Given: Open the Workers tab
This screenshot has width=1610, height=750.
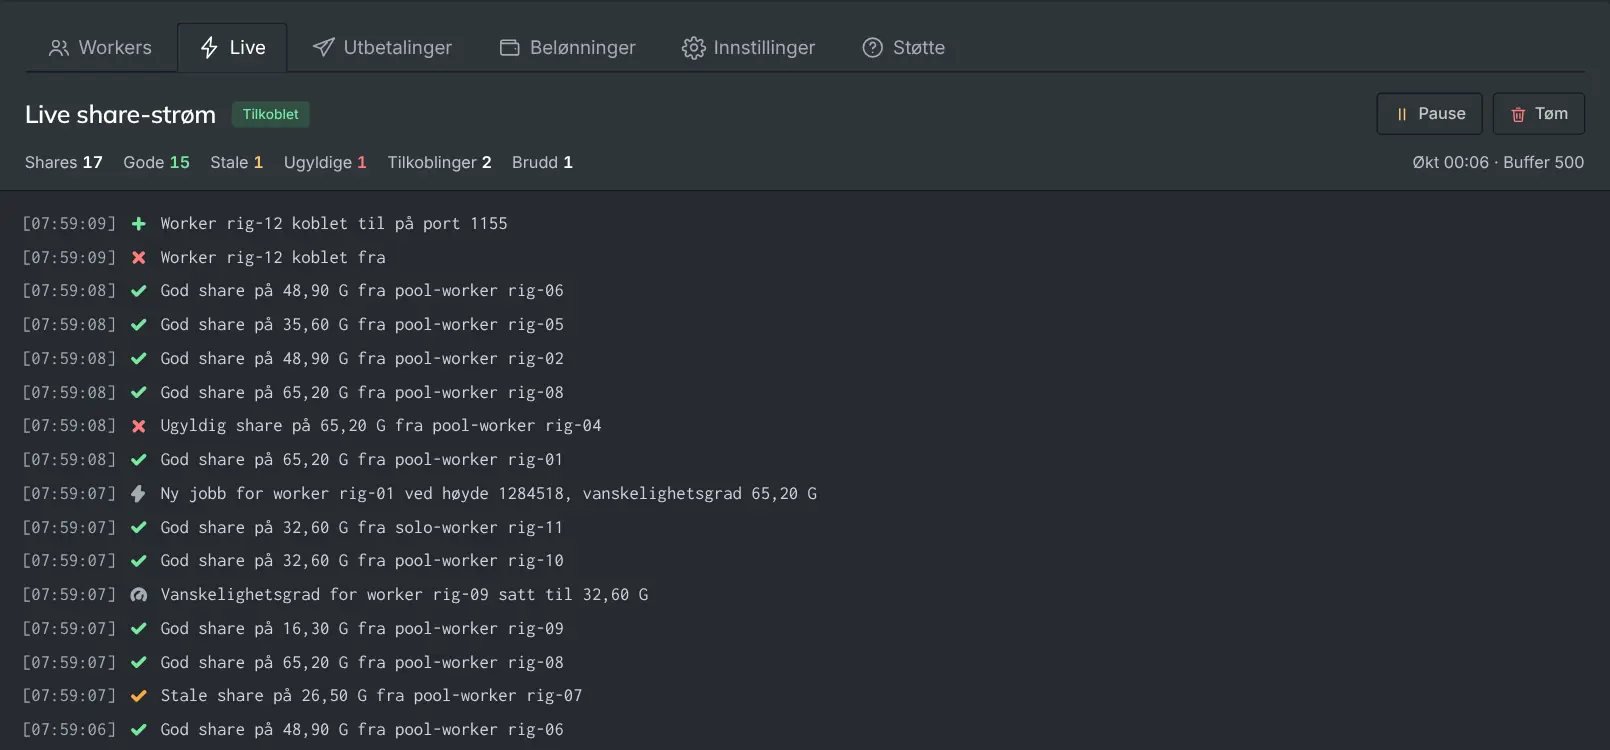Looking at the screenshot, I should point(100,48).
